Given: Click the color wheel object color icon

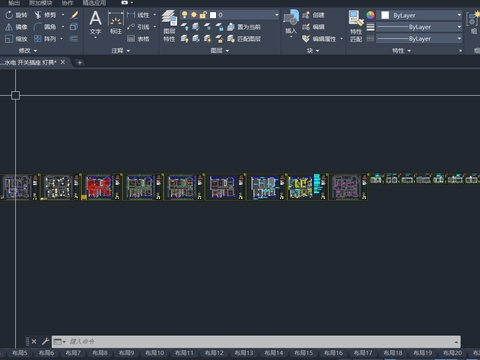Looking at the screenshot, I should pyautogui.click(x=370, y=15).
